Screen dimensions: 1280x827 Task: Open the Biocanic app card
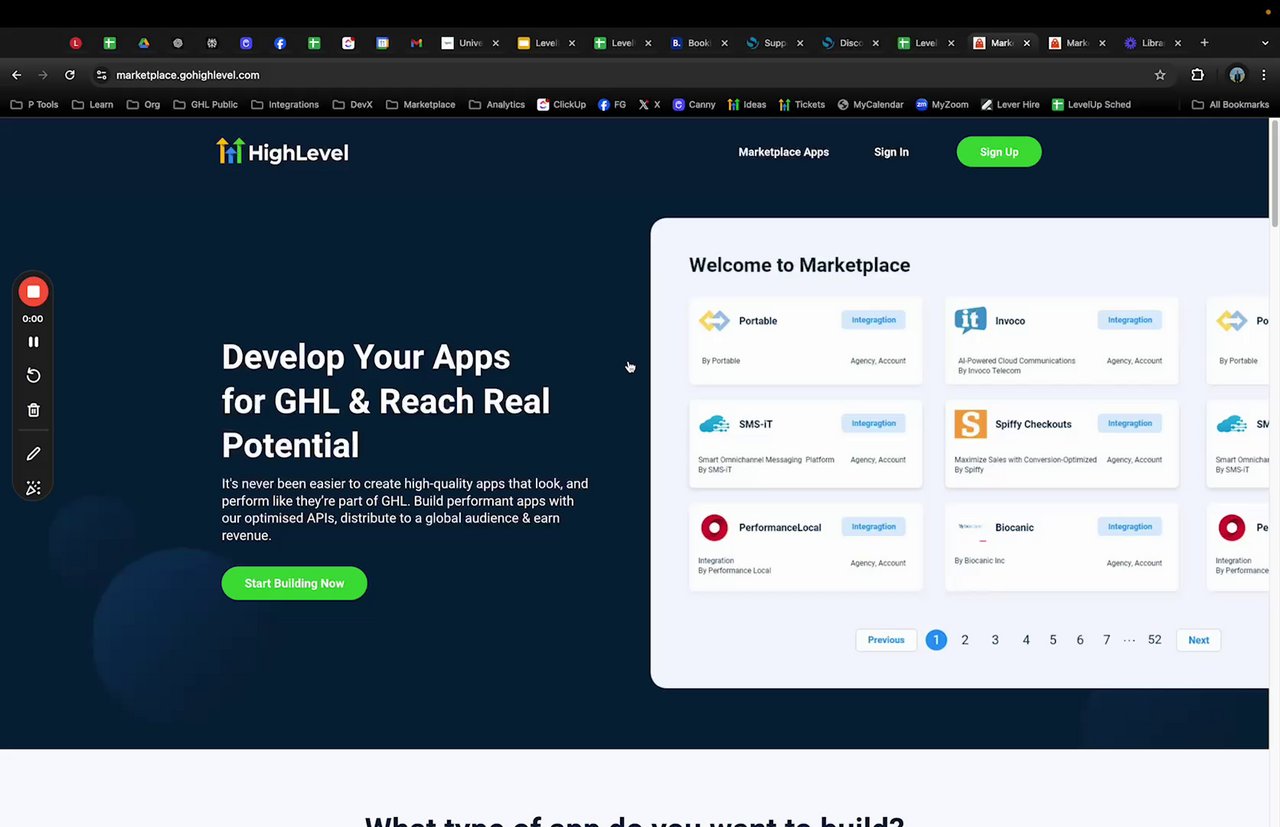point(1062,547)
